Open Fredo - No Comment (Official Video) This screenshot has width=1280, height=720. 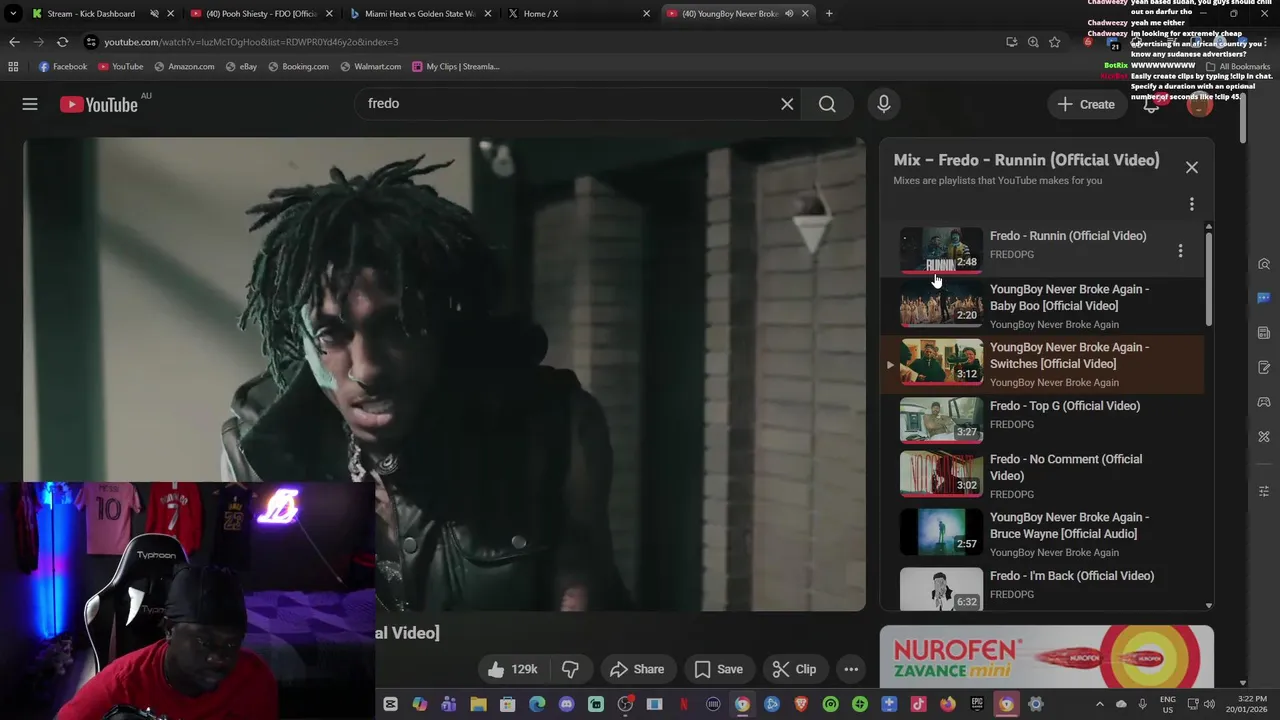tap(1040, 476)
